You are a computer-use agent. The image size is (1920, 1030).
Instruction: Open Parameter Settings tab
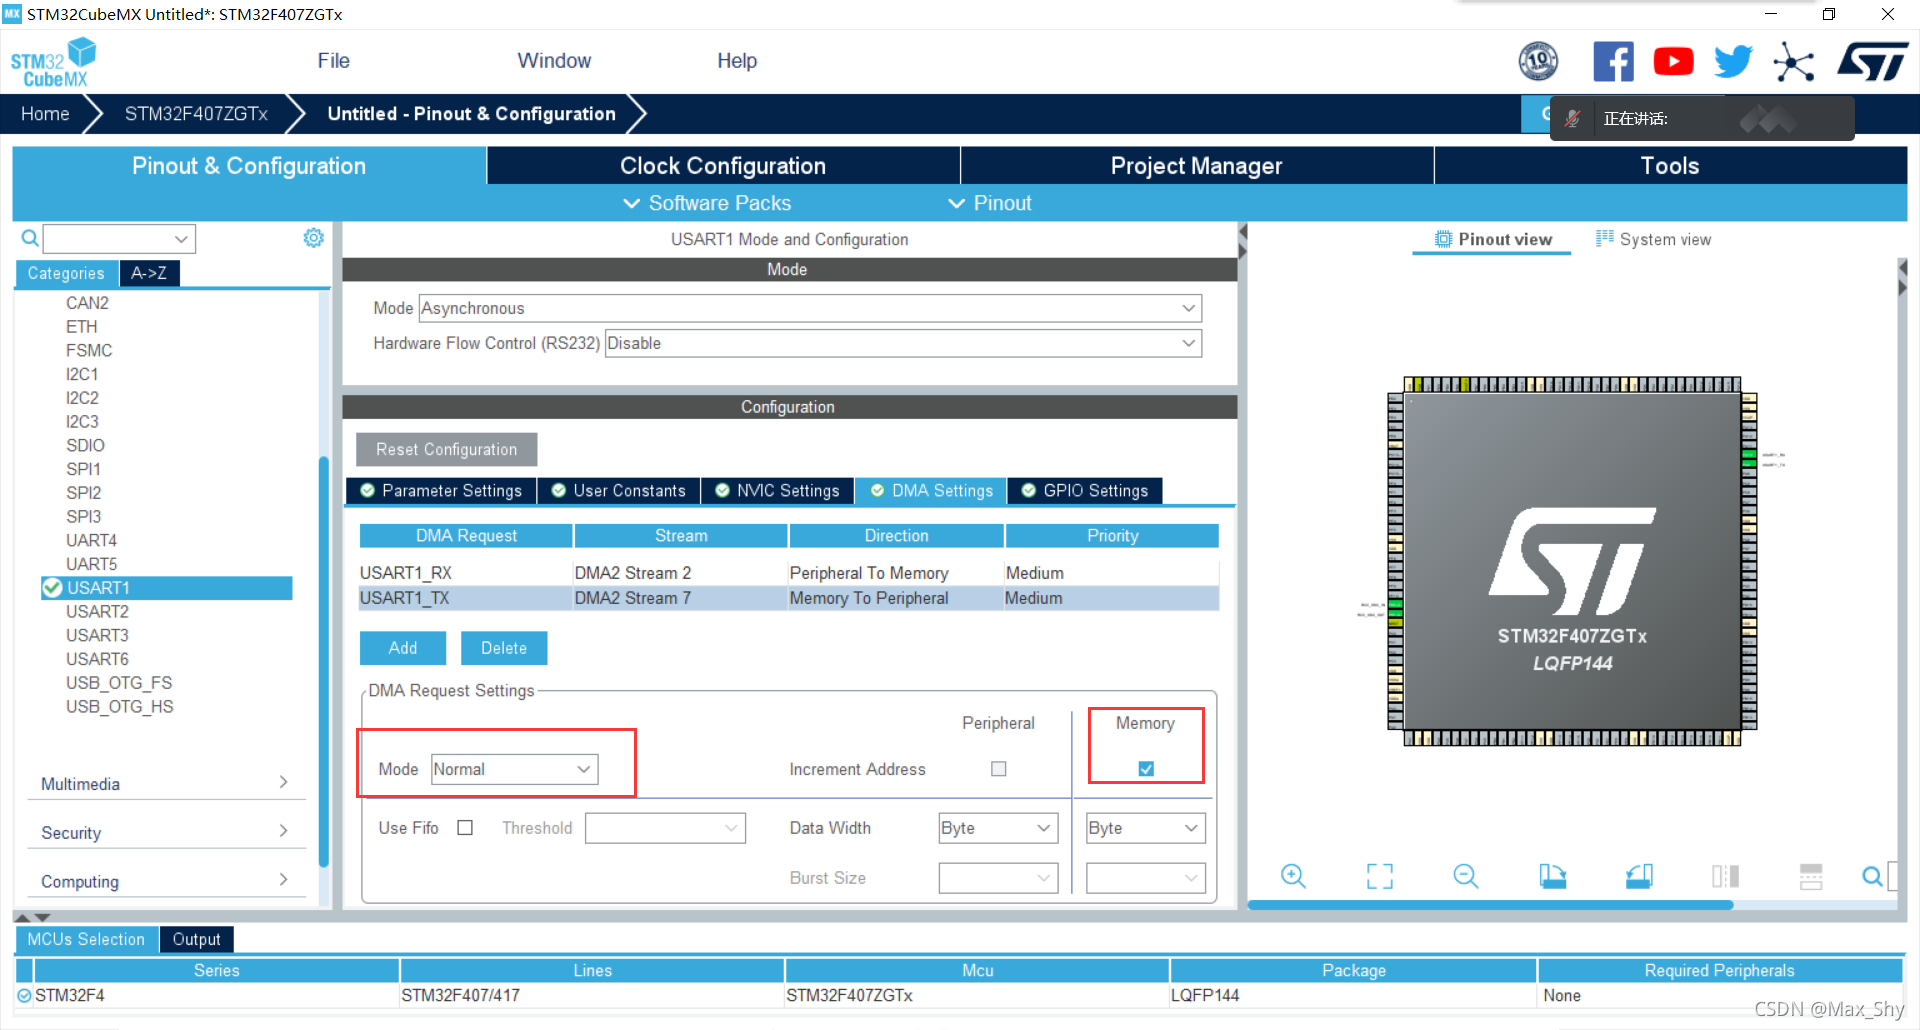point(441,490)
